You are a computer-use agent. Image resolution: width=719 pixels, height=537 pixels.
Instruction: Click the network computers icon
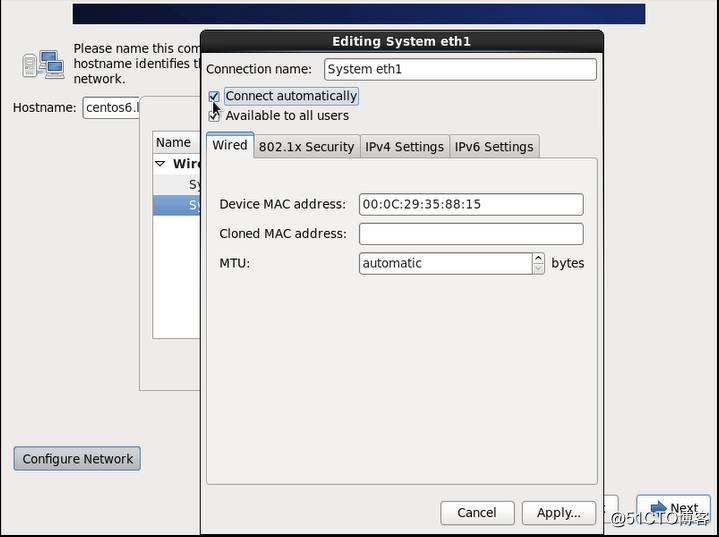[x=44, y=64]
